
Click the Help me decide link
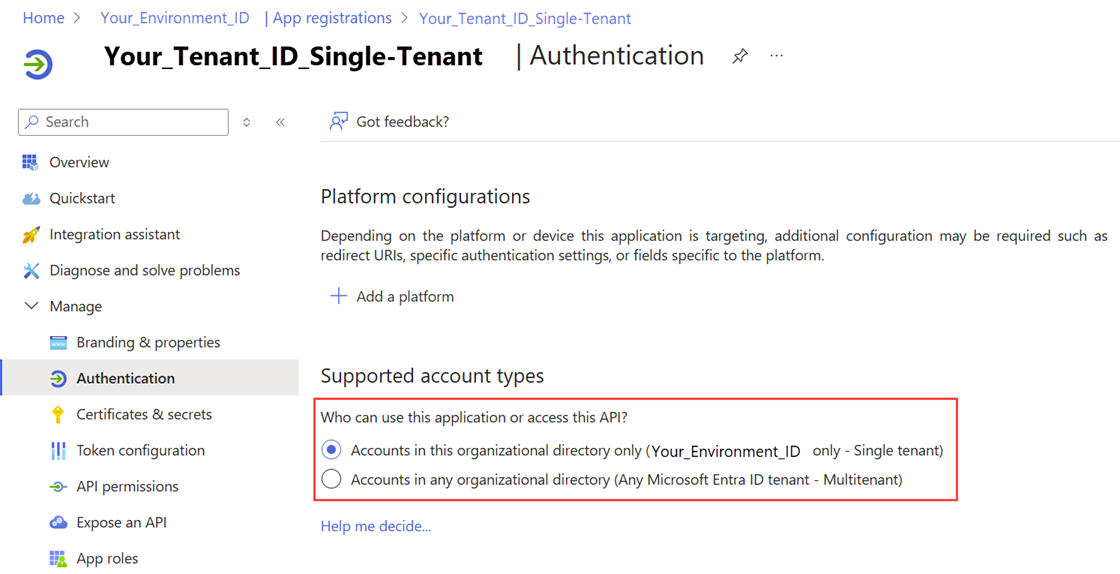coord(376,526)
